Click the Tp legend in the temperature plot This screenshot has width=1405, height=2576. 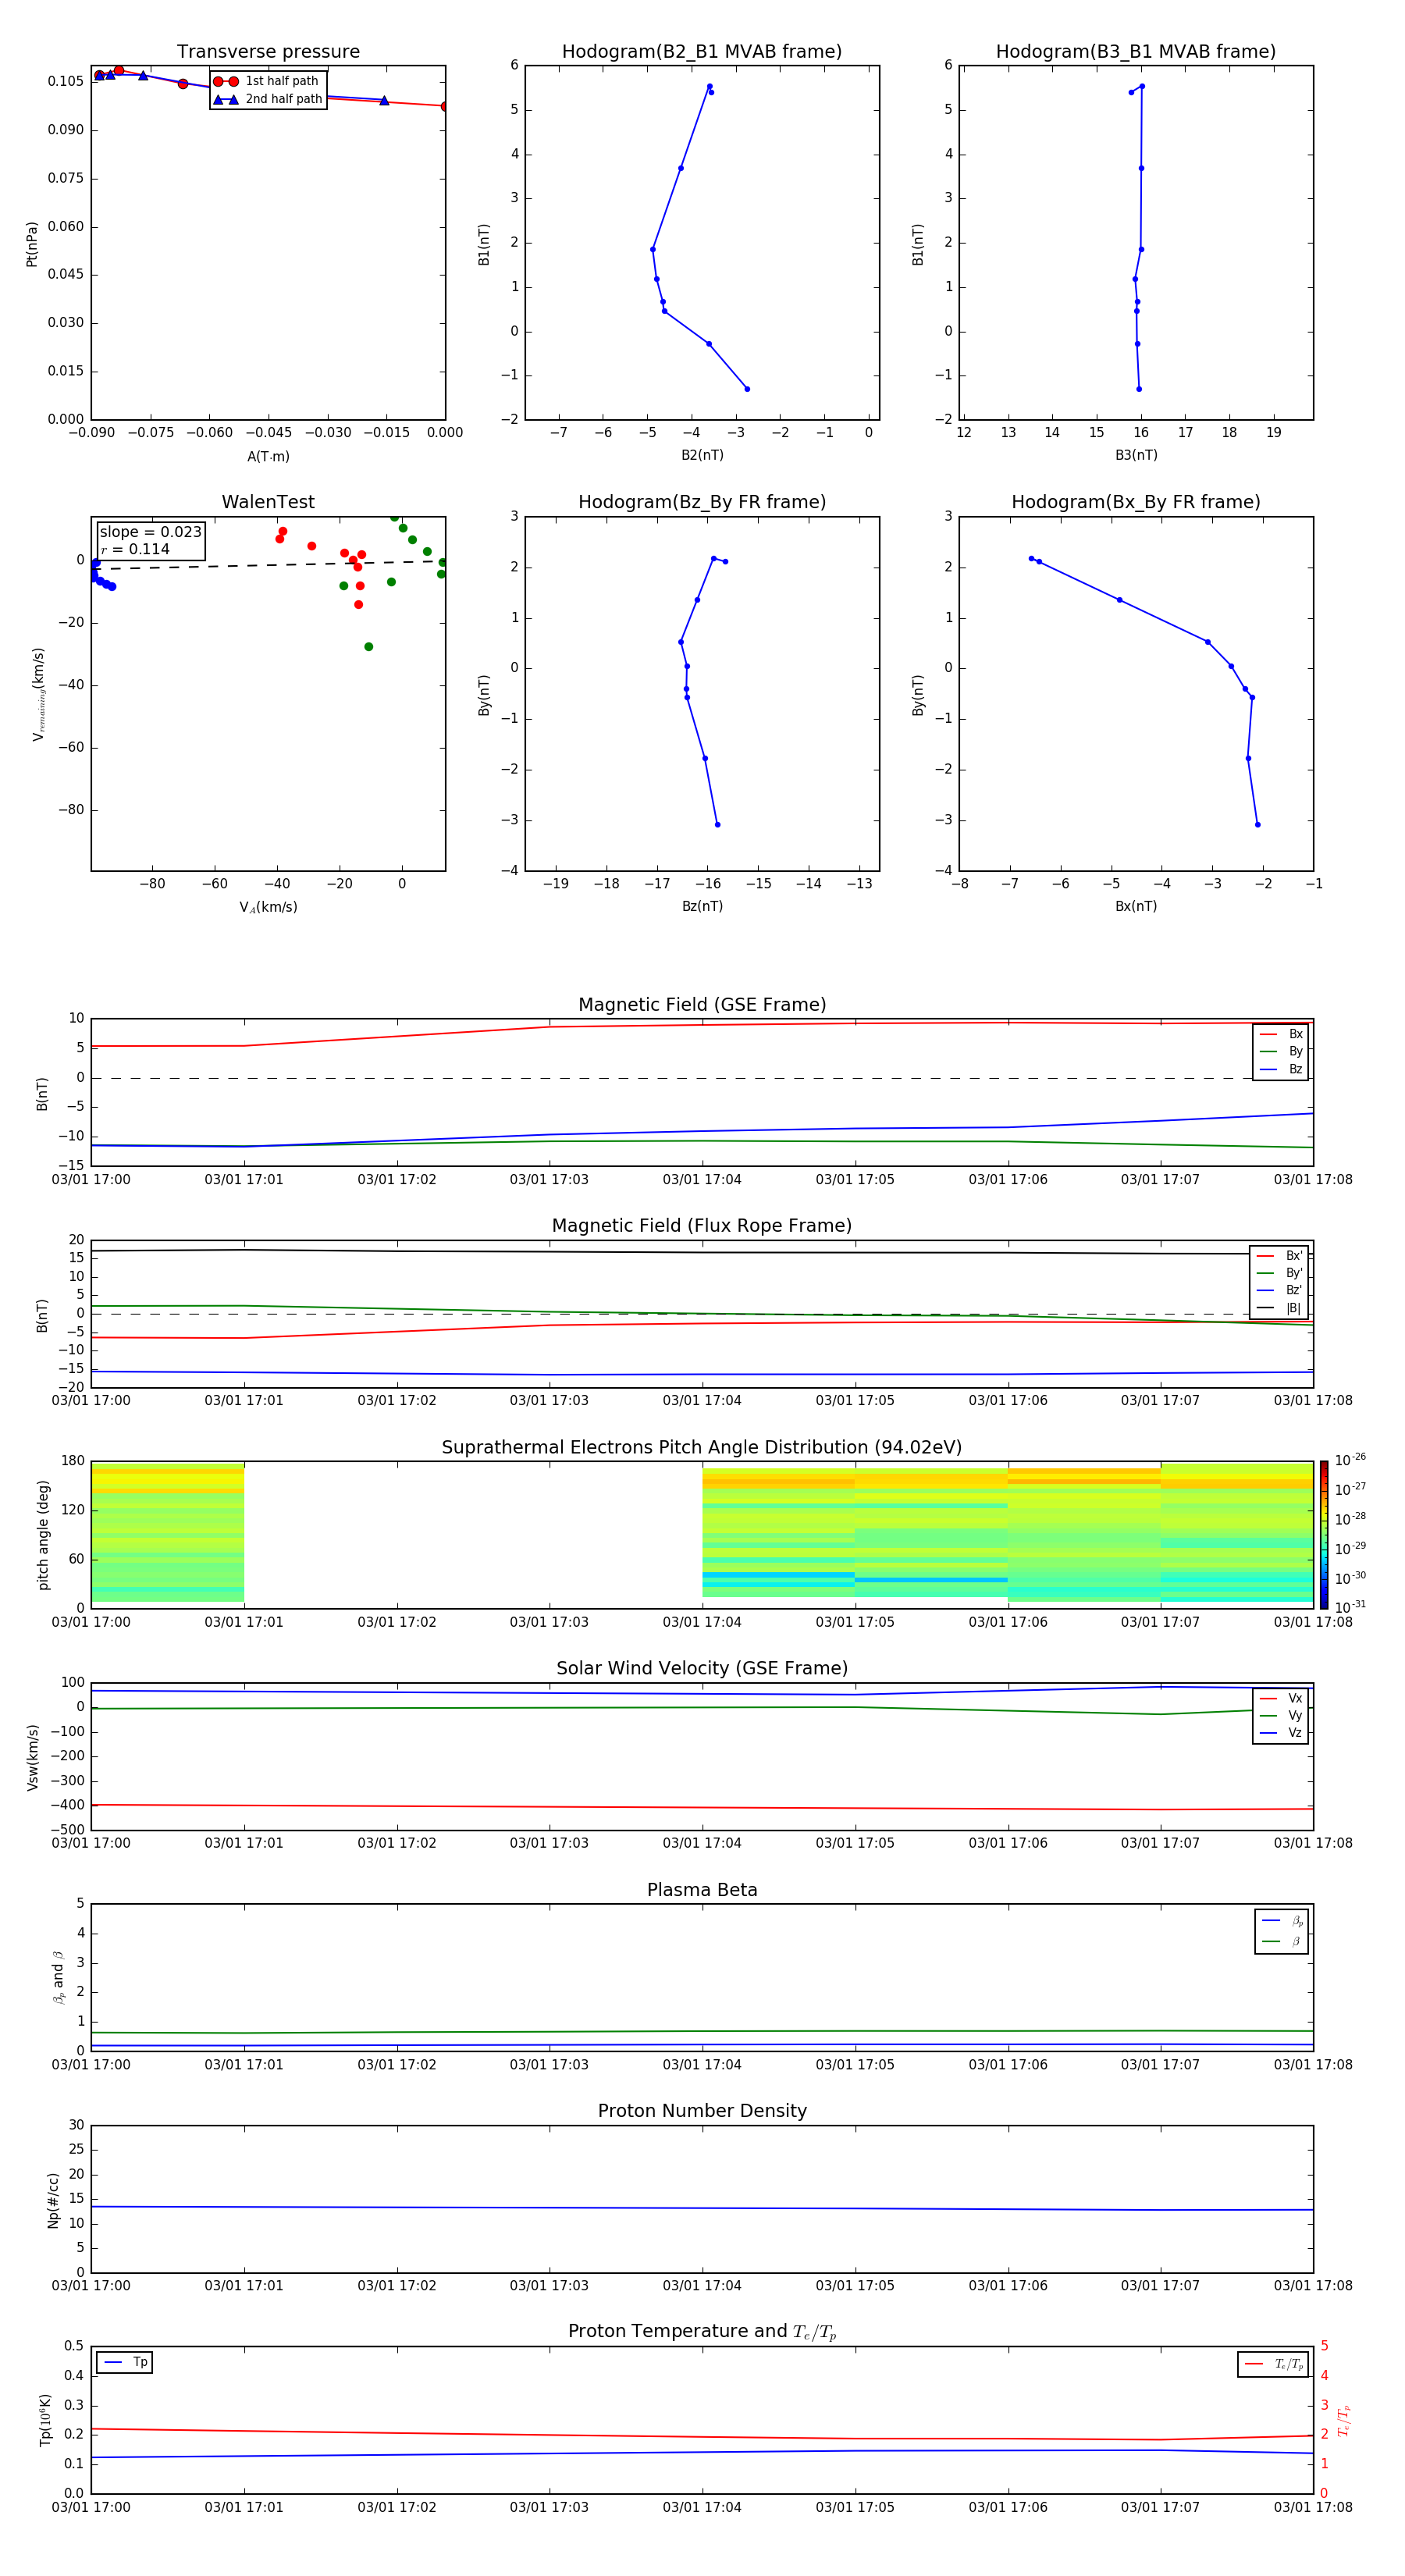tap(125, 2362)
